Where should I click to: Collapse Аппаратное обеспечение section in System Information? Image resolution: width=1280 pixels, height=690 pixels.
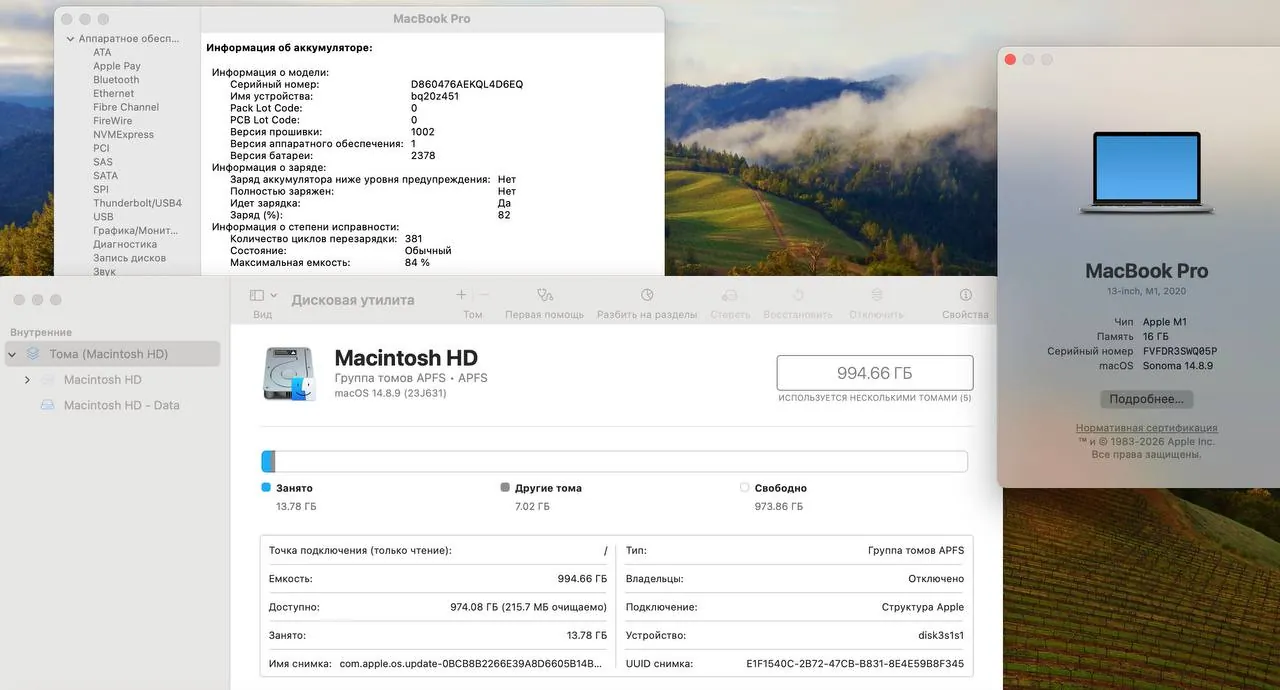click(71, 39)
